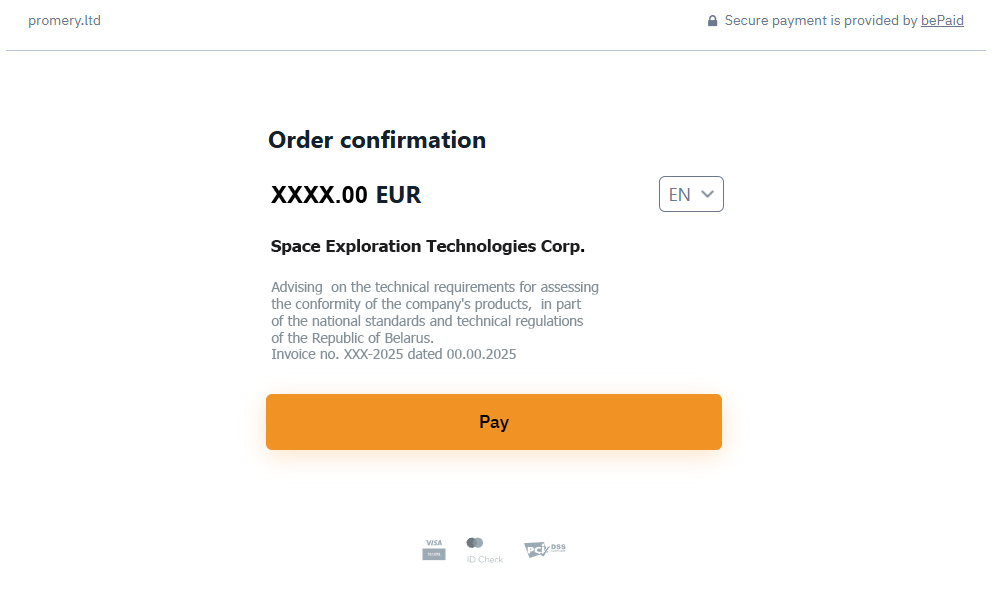Image resolution: width=996 pixels, height=601 pixels.
Task: Click Space Exploration Technologies Corp. title
Action: 428,246
